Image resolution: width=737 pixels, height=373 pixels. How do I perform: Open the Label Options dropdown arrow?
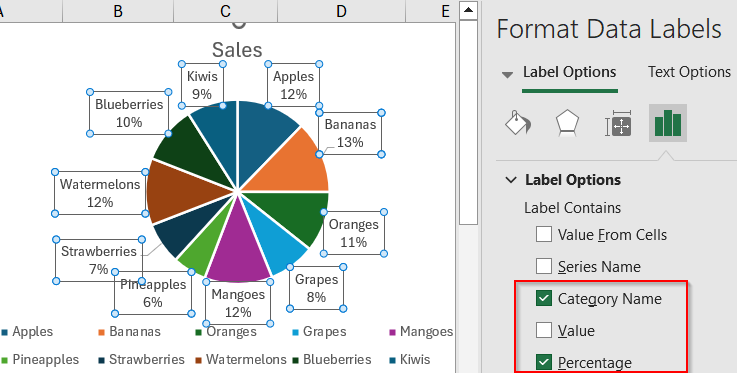(x=507, y=74)
